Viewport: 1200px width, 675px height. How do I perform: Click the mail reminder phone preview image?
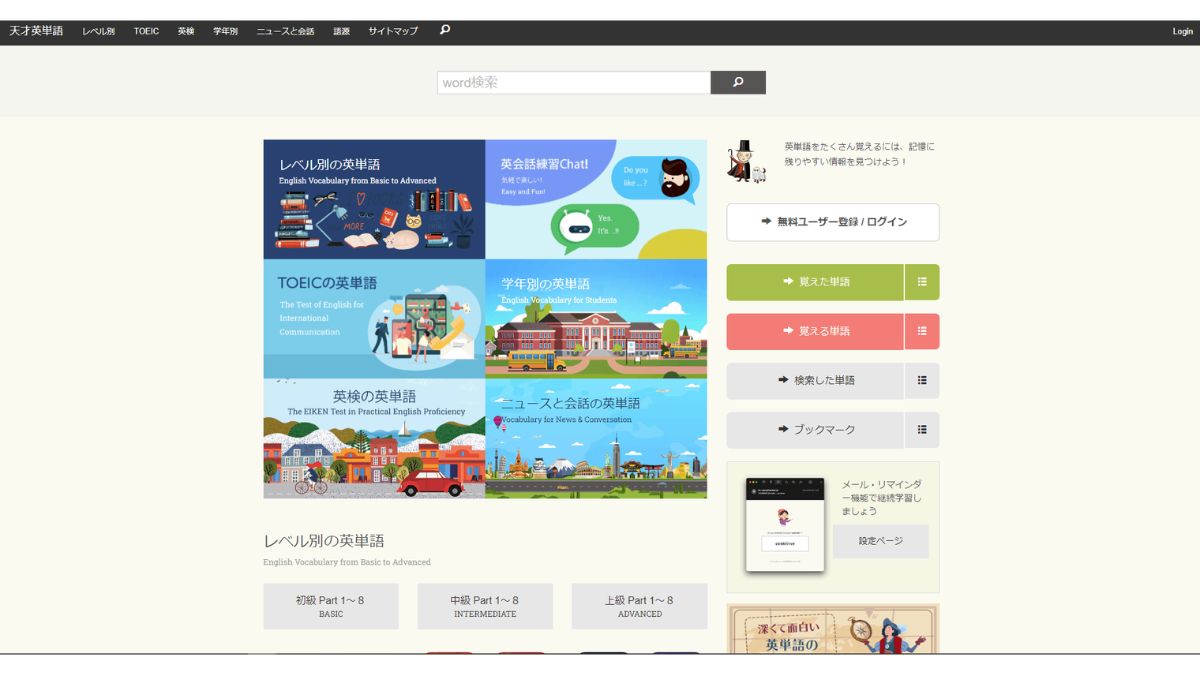pyautogui.click(x=785, y=524)
